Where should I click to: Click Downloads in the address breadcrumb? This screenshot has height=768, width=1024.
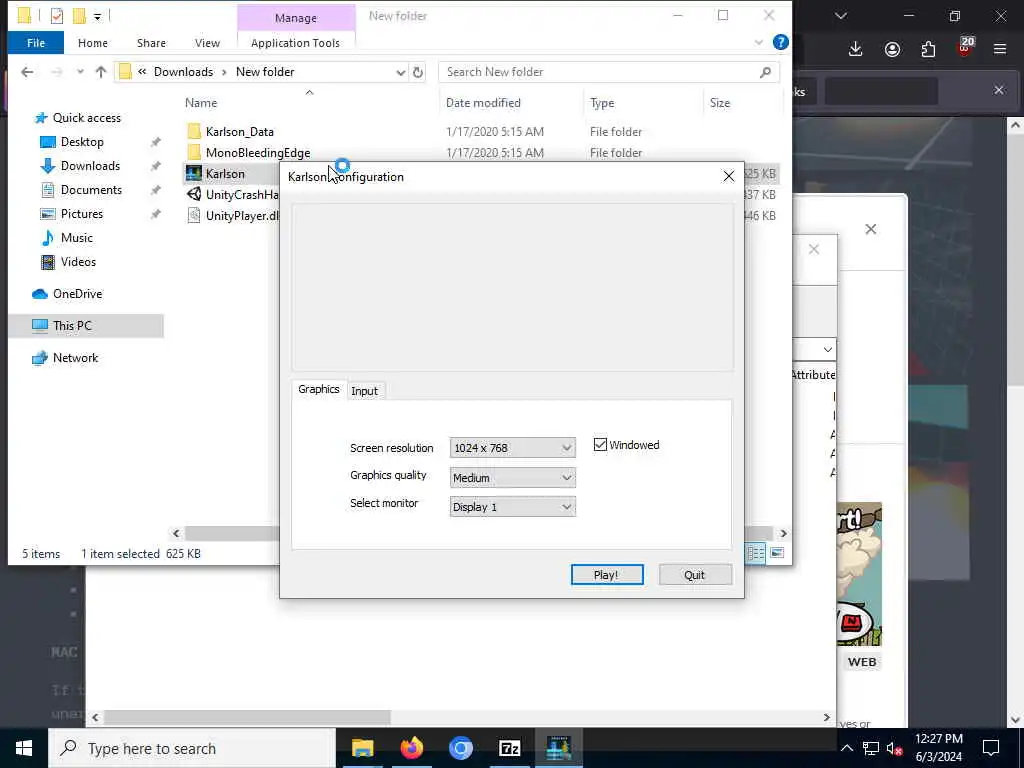[184, 72]
